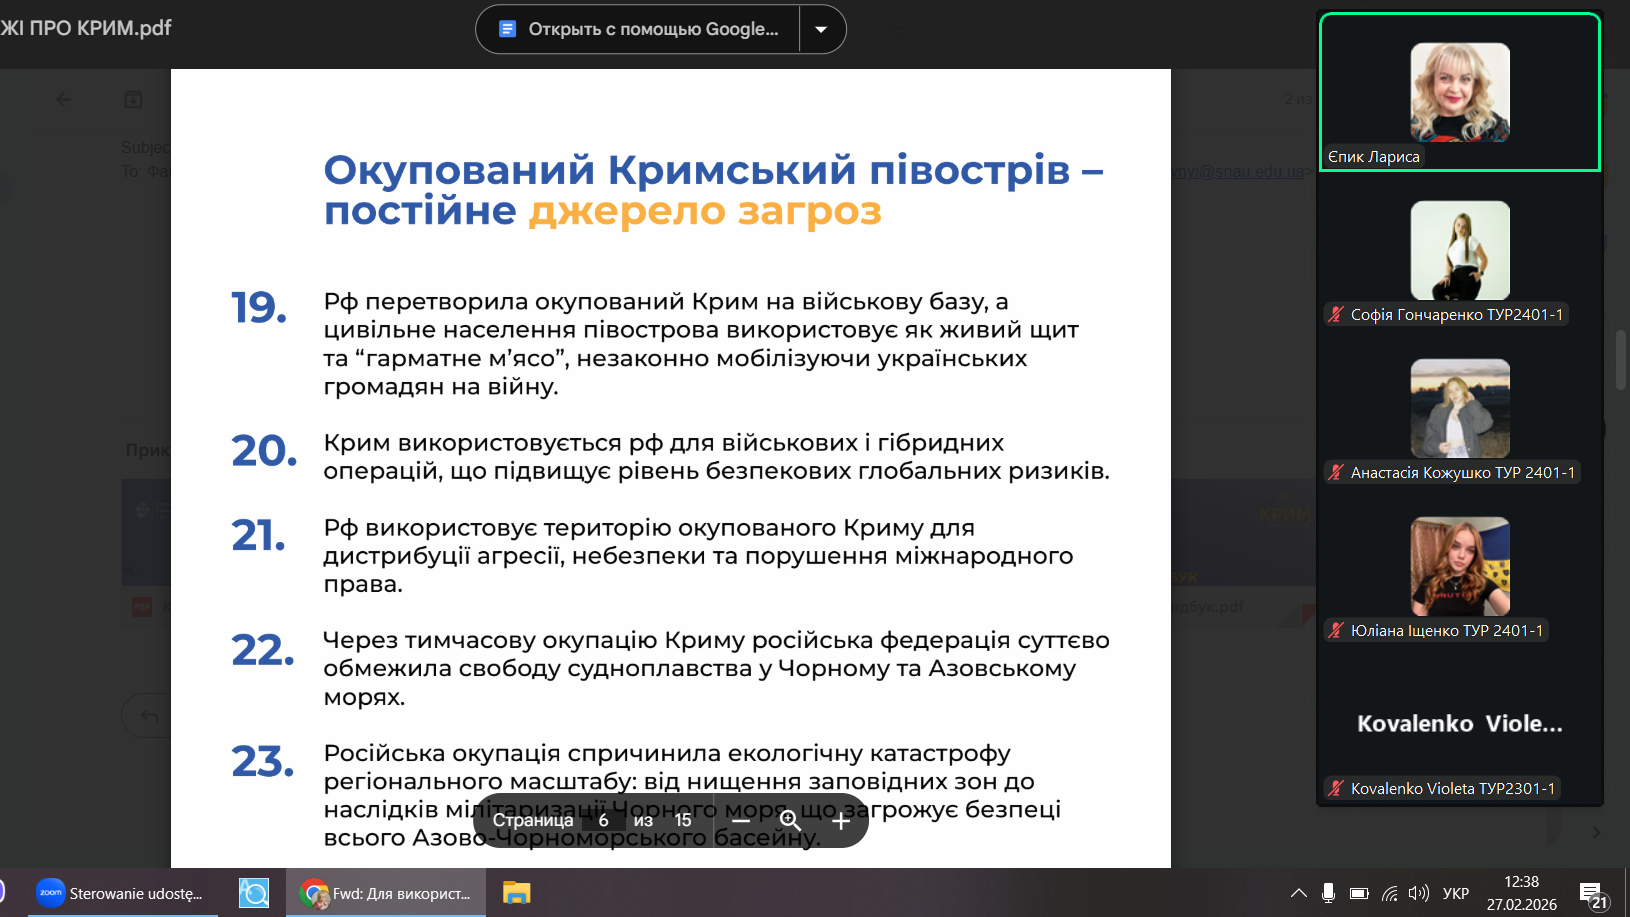1630x917 pixels.
Task: Show hidden system tray icons chevron
Action: [1298, 893]
